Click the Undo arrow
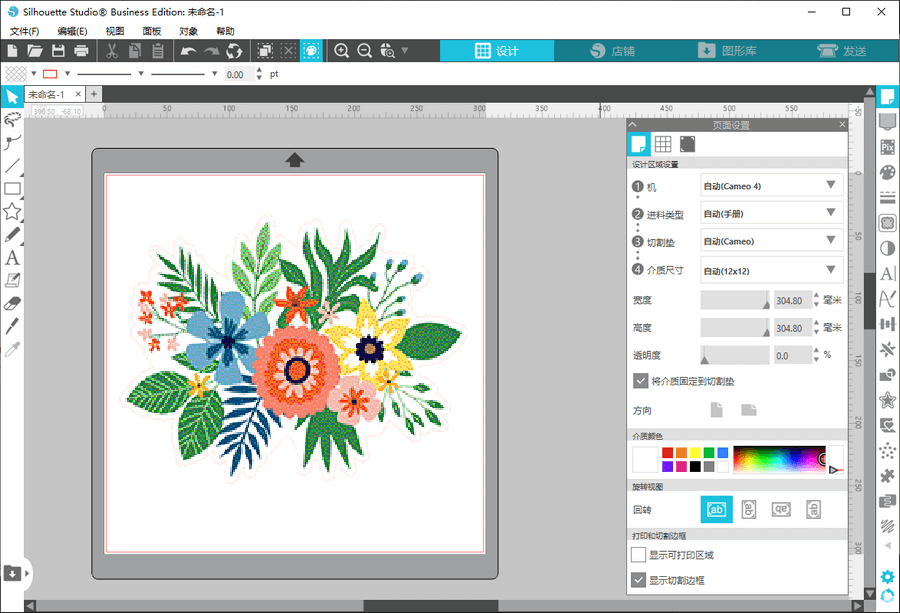The image size is (900, 613). [x=188, y=51]
